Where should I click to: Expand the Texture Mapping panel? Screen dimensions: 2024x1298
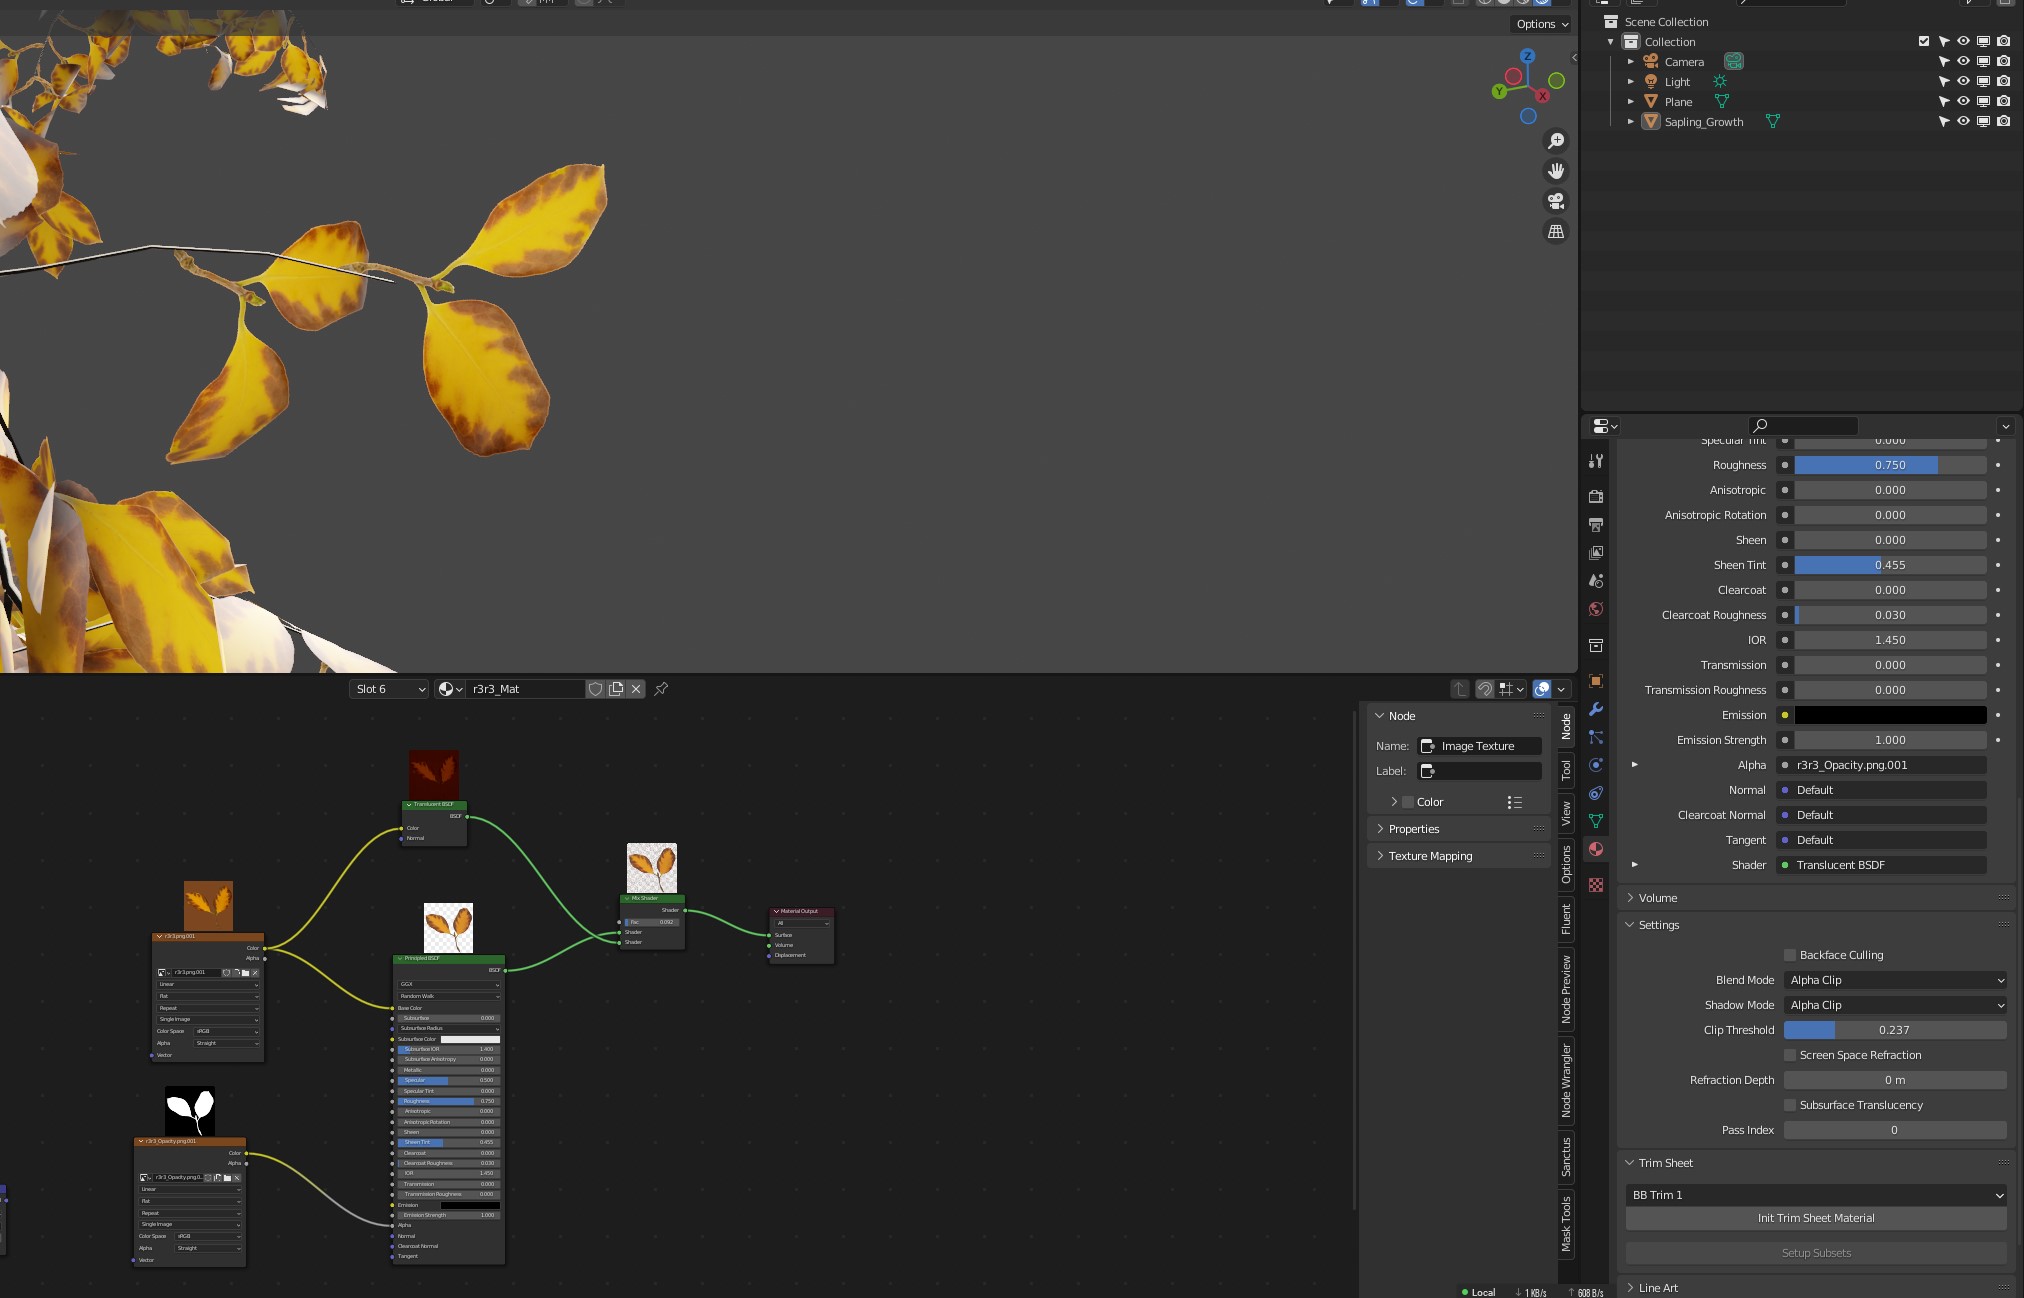pos(1430,856)
